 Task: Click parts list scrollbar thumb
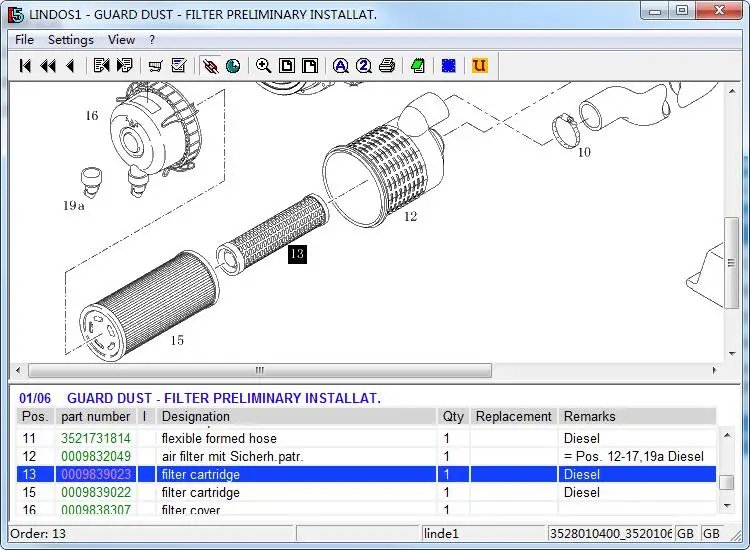click(x=727, y=482)
